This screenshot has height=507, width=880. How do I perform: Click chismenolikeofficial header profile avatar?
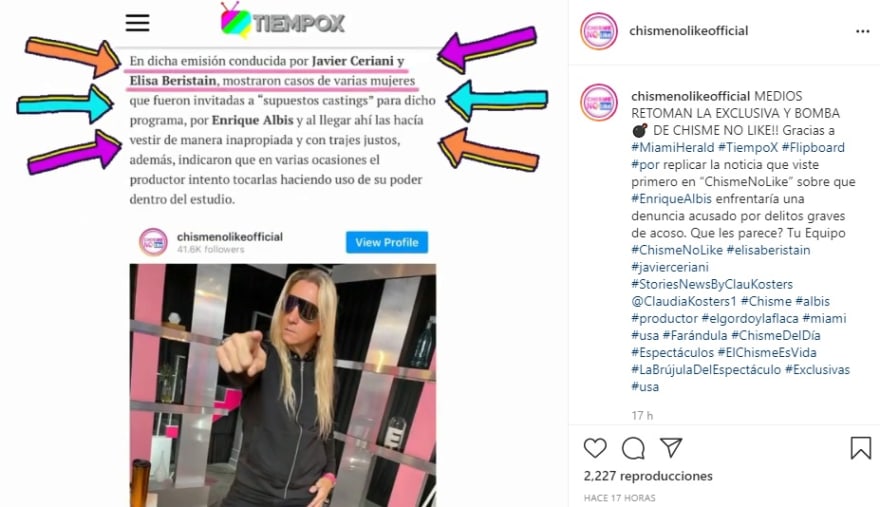pyautogui.click(x=599, y=31)
